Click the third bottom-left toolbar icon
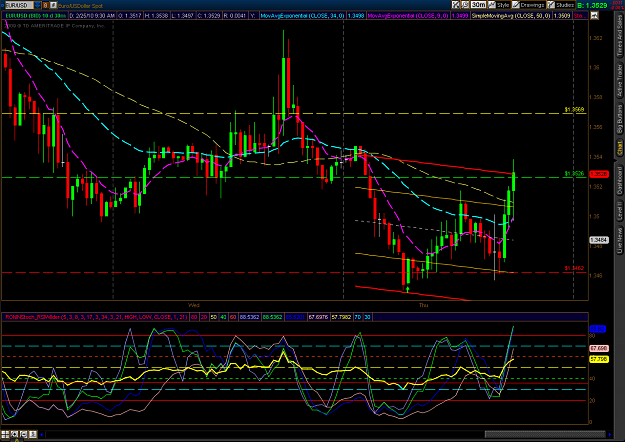The height and width of the screenshot is (442, 625). 24,434
